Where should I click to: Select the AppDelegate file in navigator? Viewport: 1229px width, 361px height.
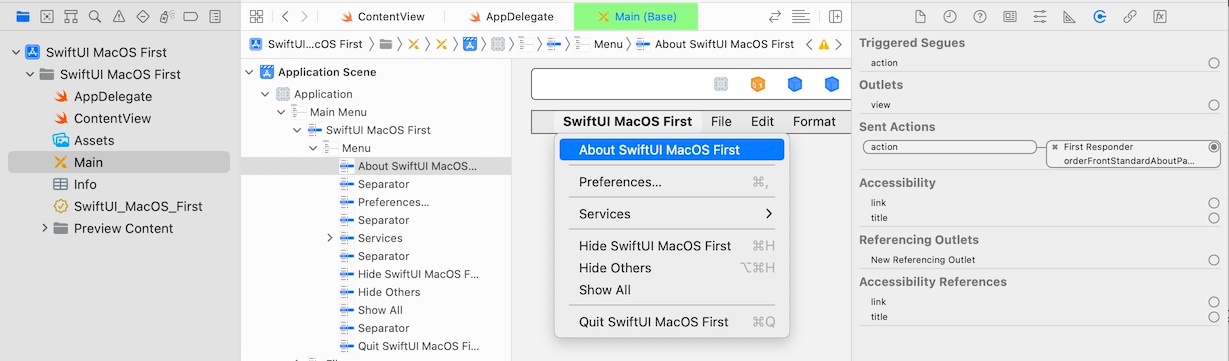113,96
